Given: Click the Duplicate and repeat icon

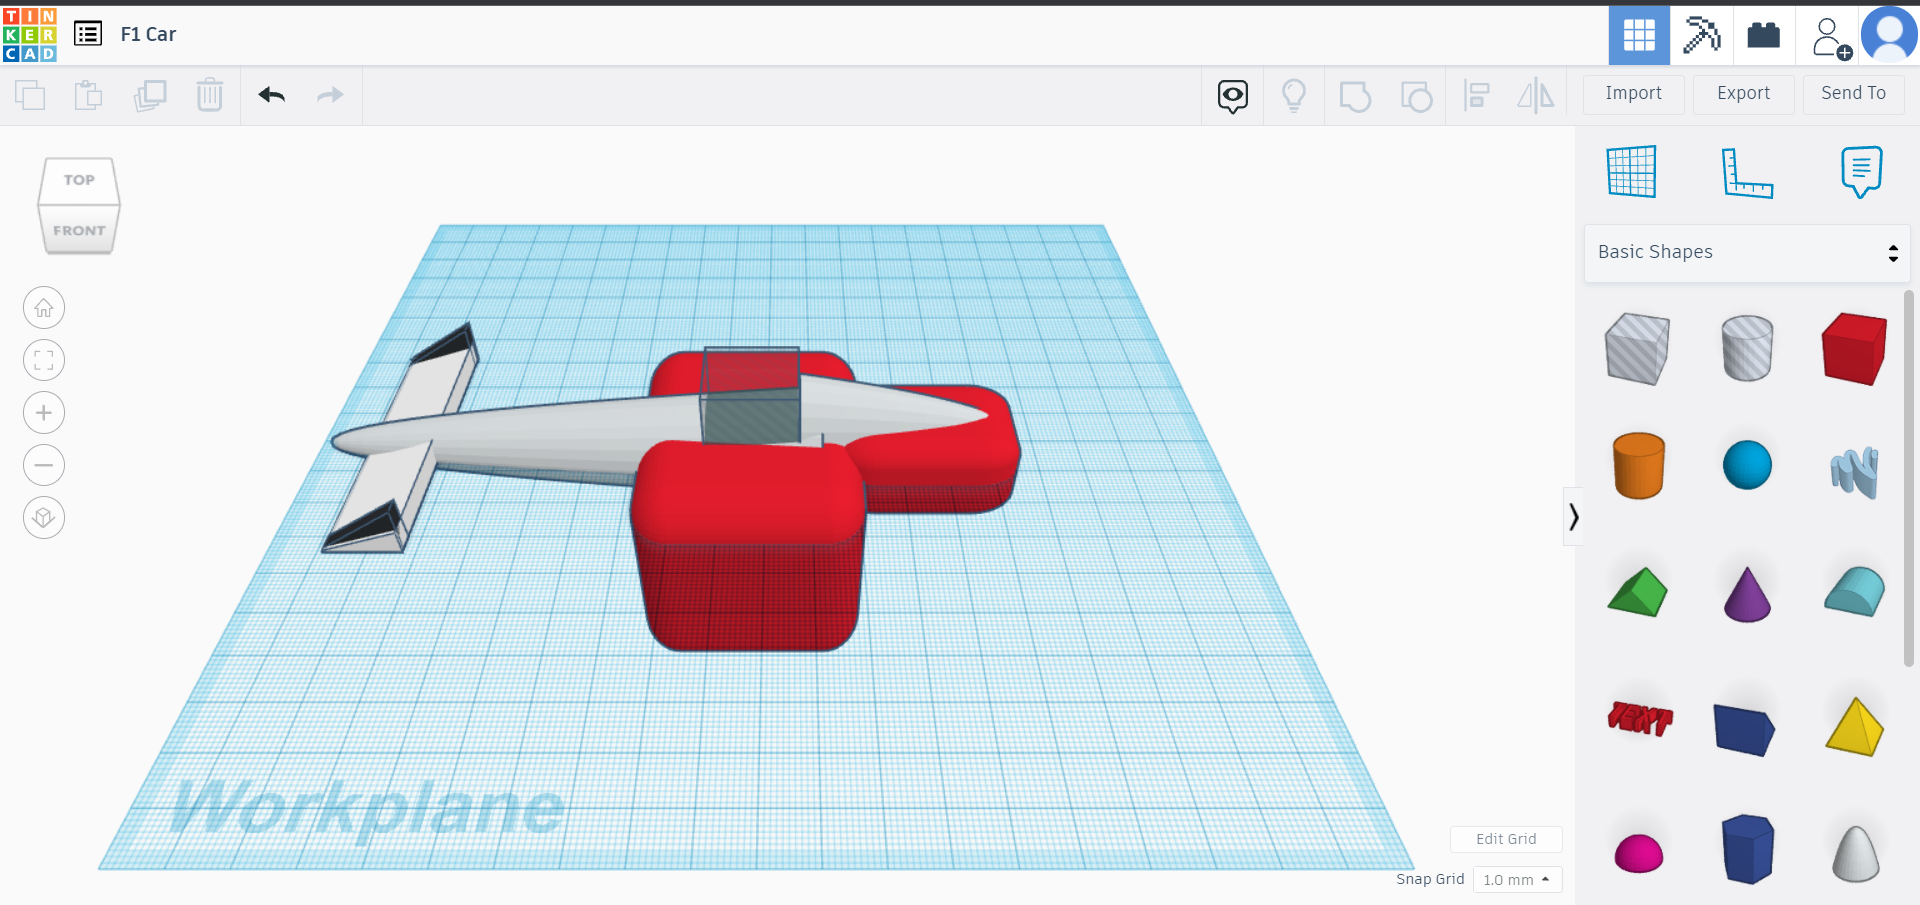Looking at the screenshot, I should click(x=150, y=95).
